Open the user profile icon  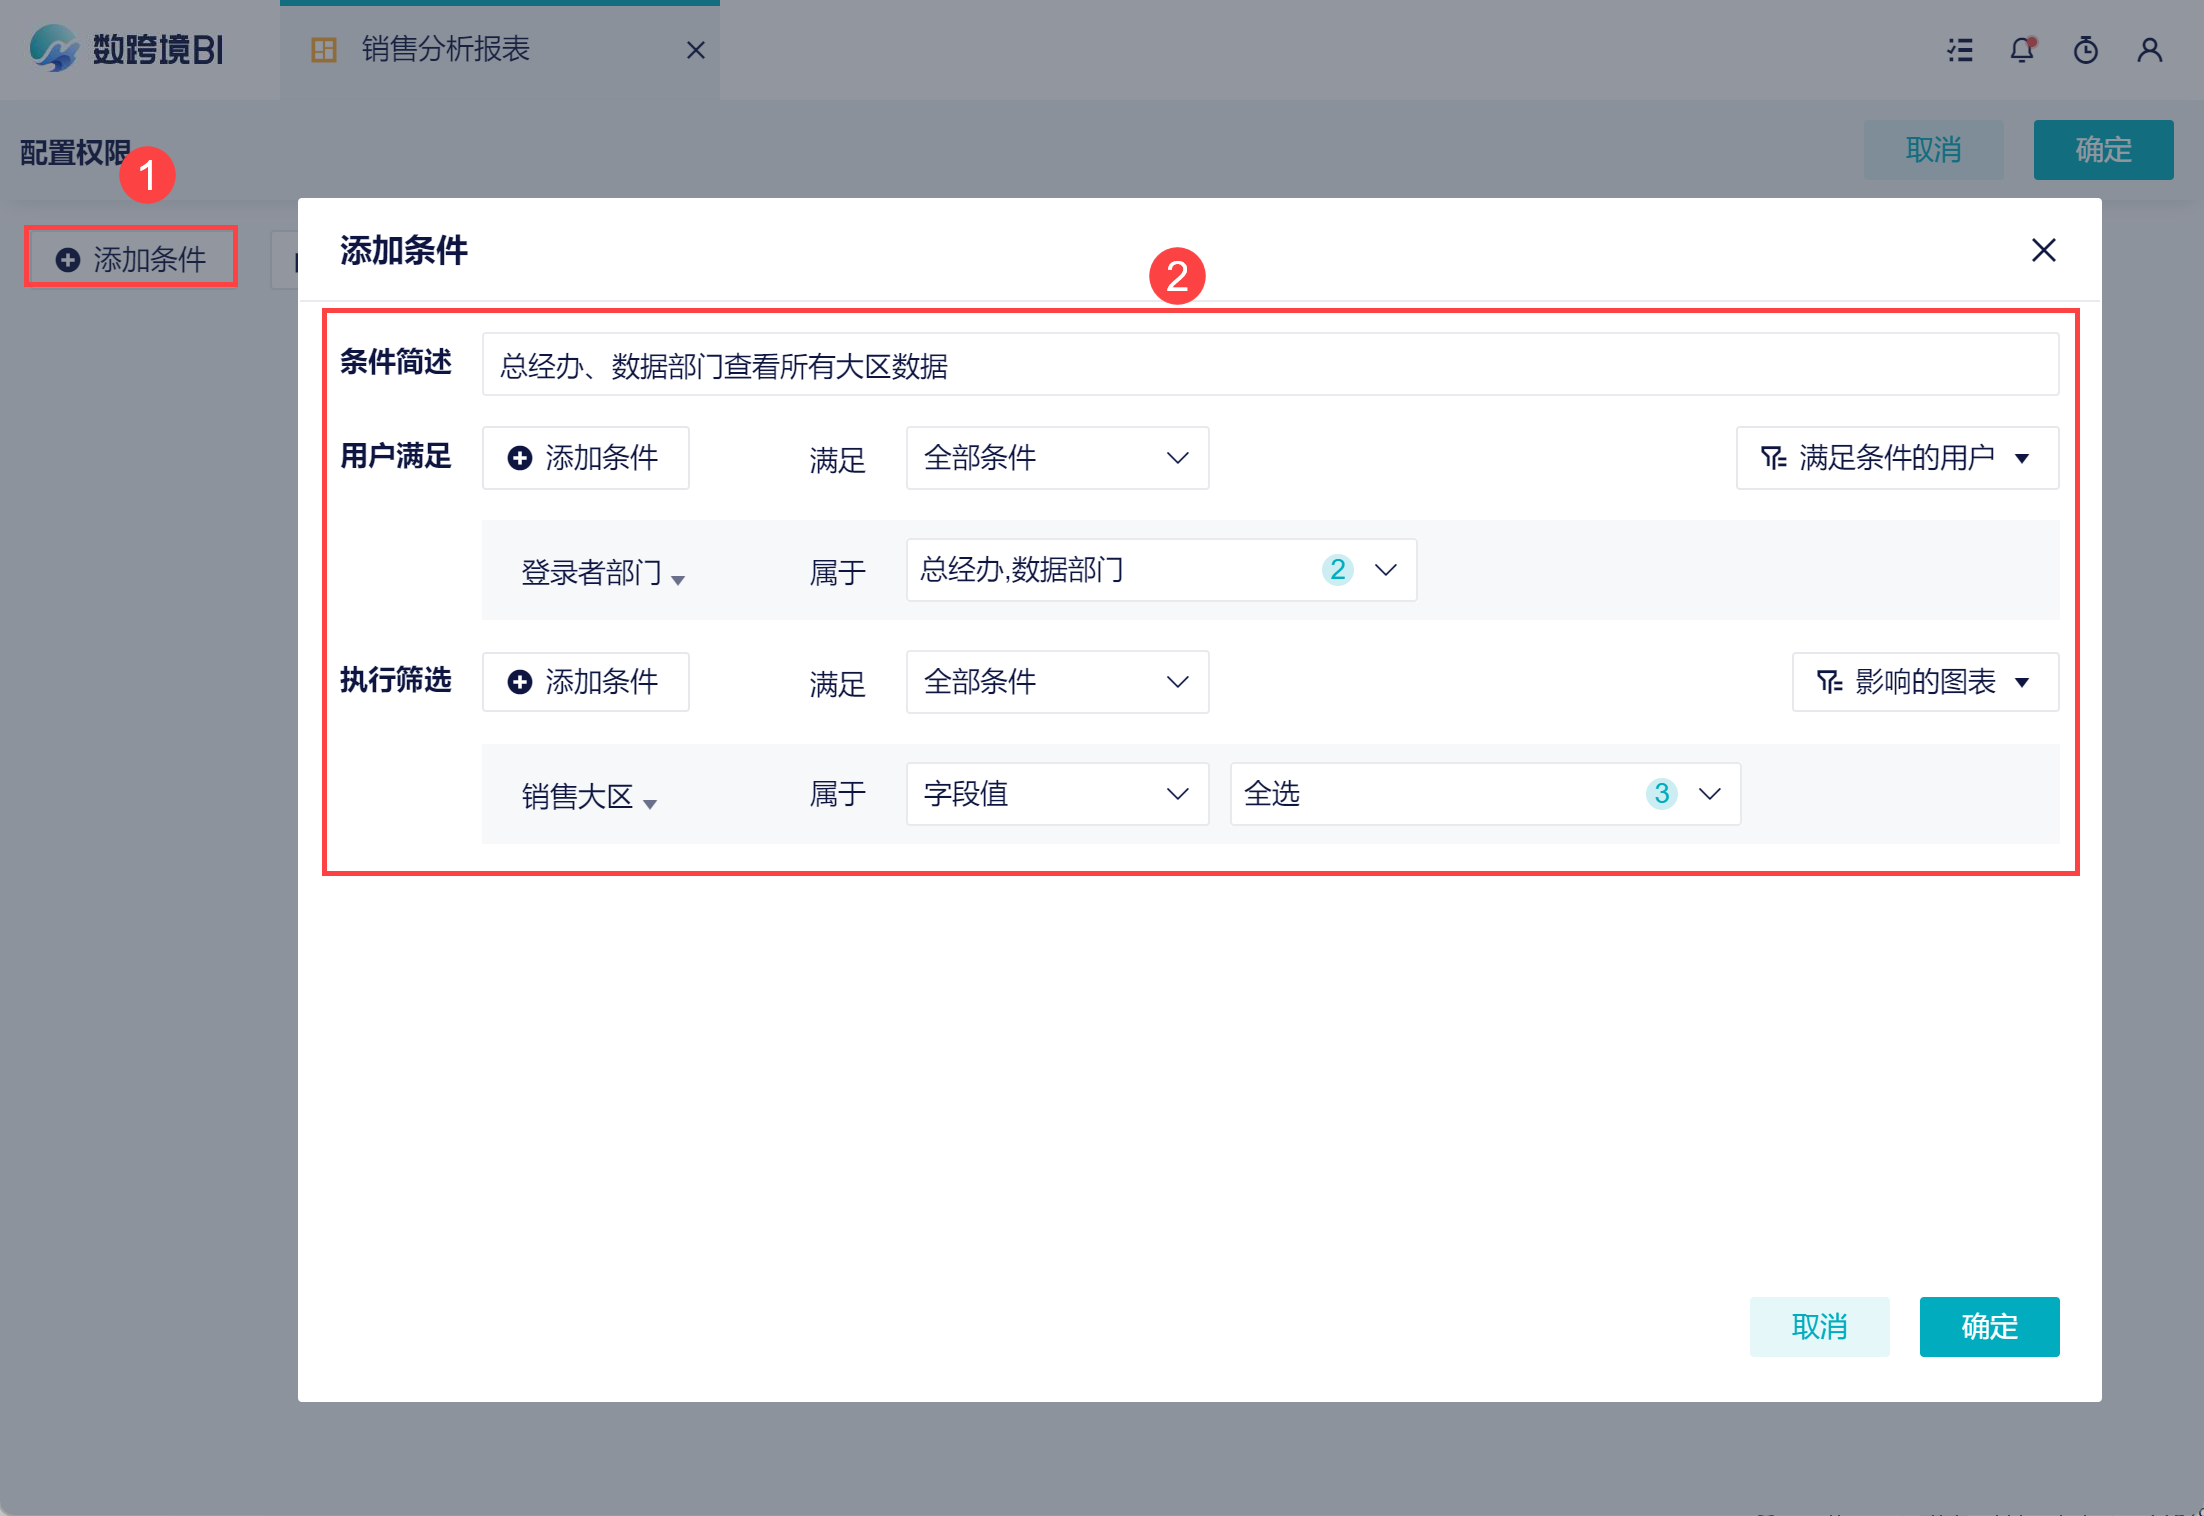[x=2149, y=50]
